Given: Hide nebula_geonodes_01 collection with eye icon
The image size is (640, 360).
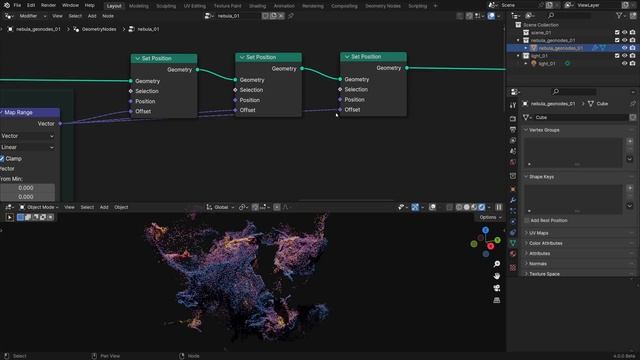Looking at the screenshot, I should coord(624,40).
